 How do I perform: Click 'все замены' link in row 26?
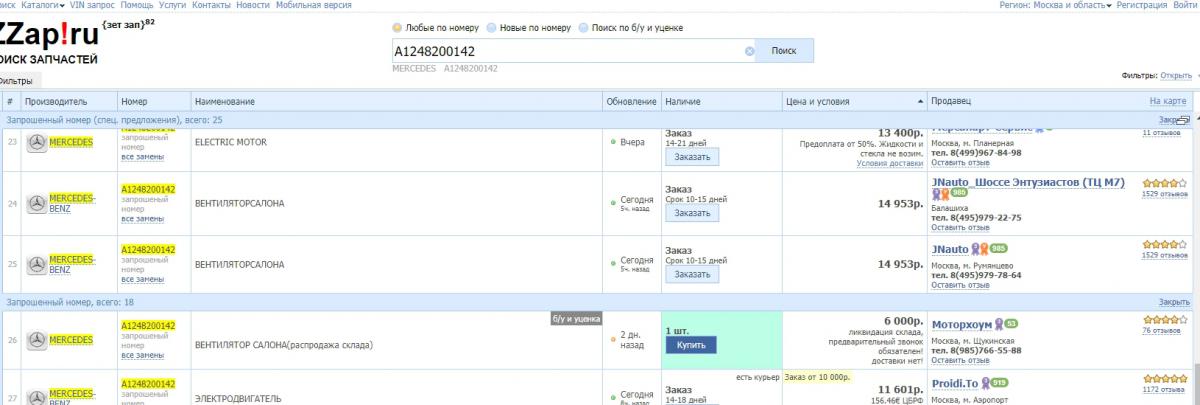click(x=142, y=355)
